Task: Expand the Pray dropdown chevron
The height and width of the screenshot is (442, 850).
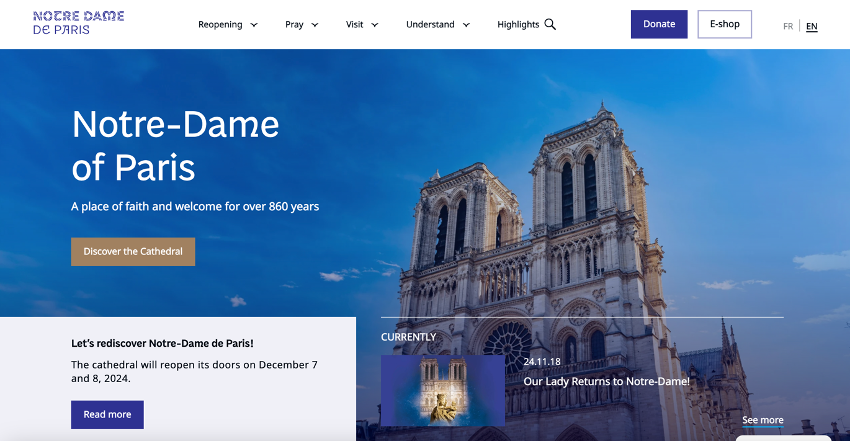Action: click(315, 25)
